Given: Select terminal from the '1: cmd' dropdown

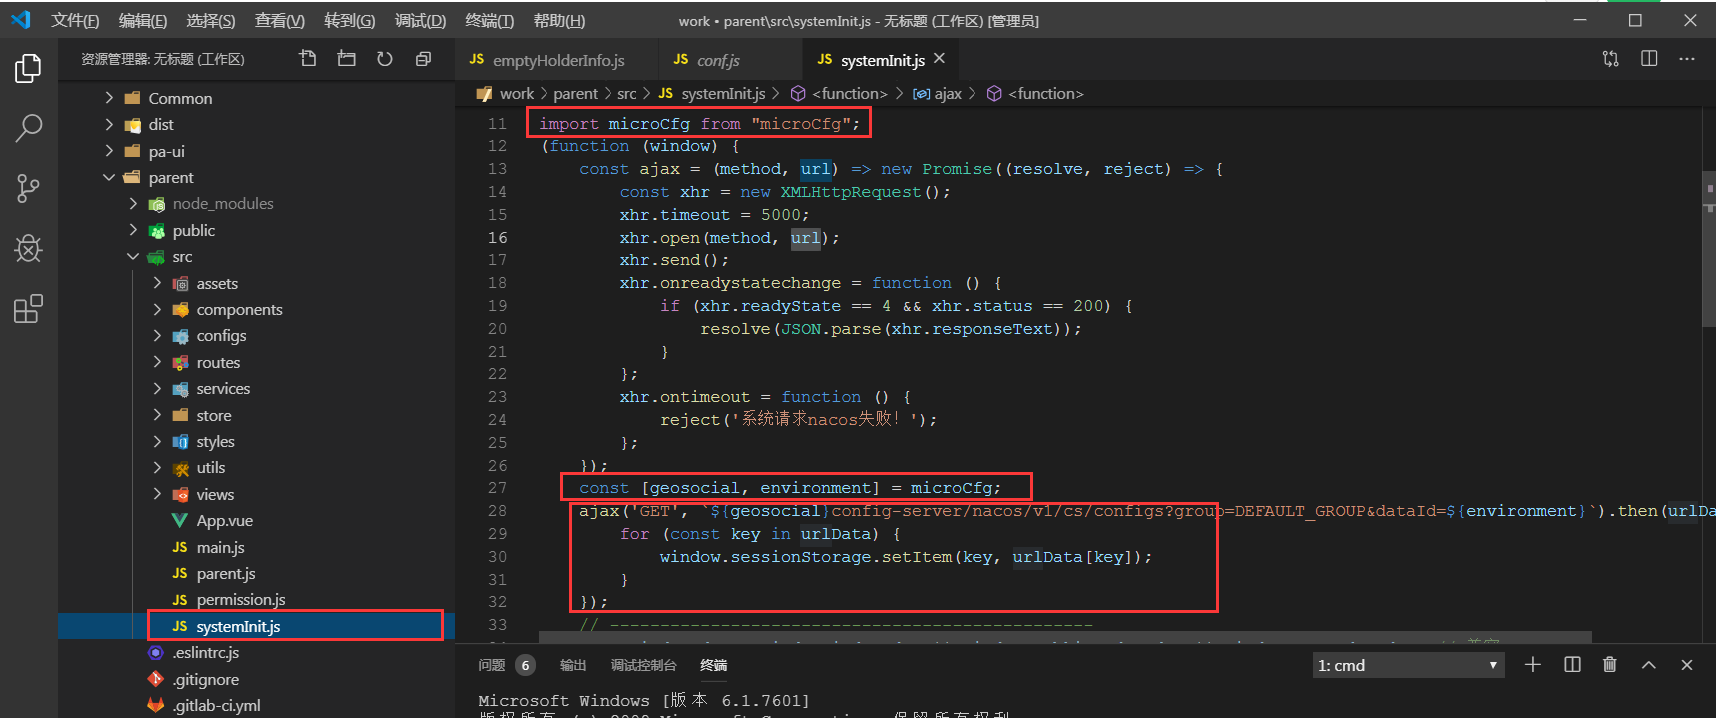Looking at the screenshot, I should coord(1408,665).
